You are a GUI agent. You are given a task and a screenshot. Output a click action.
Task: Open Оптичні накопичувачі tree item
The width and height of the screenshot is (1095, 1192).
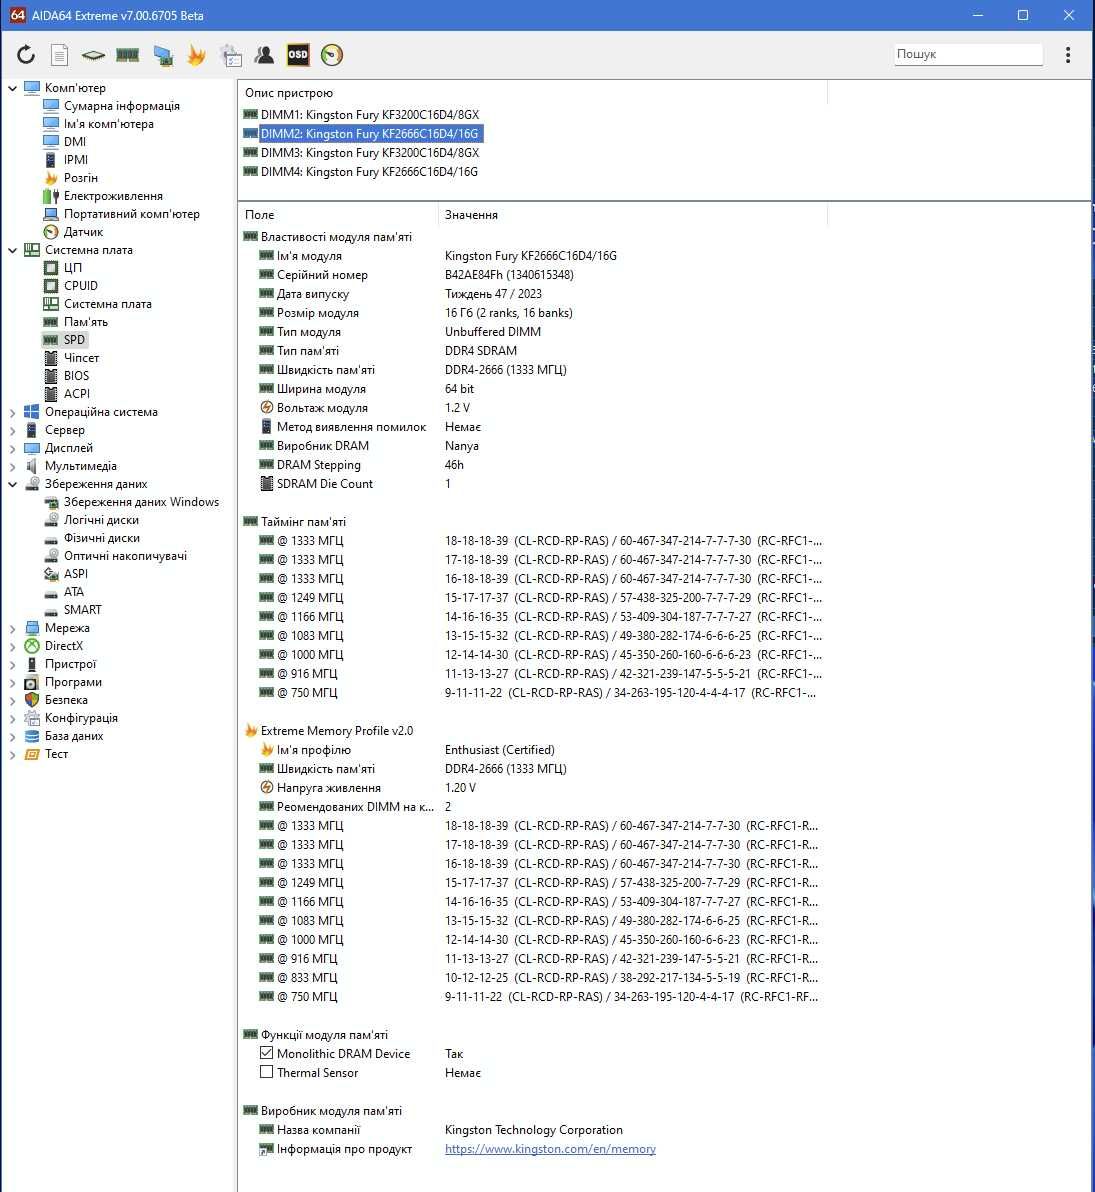[x=125, y=556]
